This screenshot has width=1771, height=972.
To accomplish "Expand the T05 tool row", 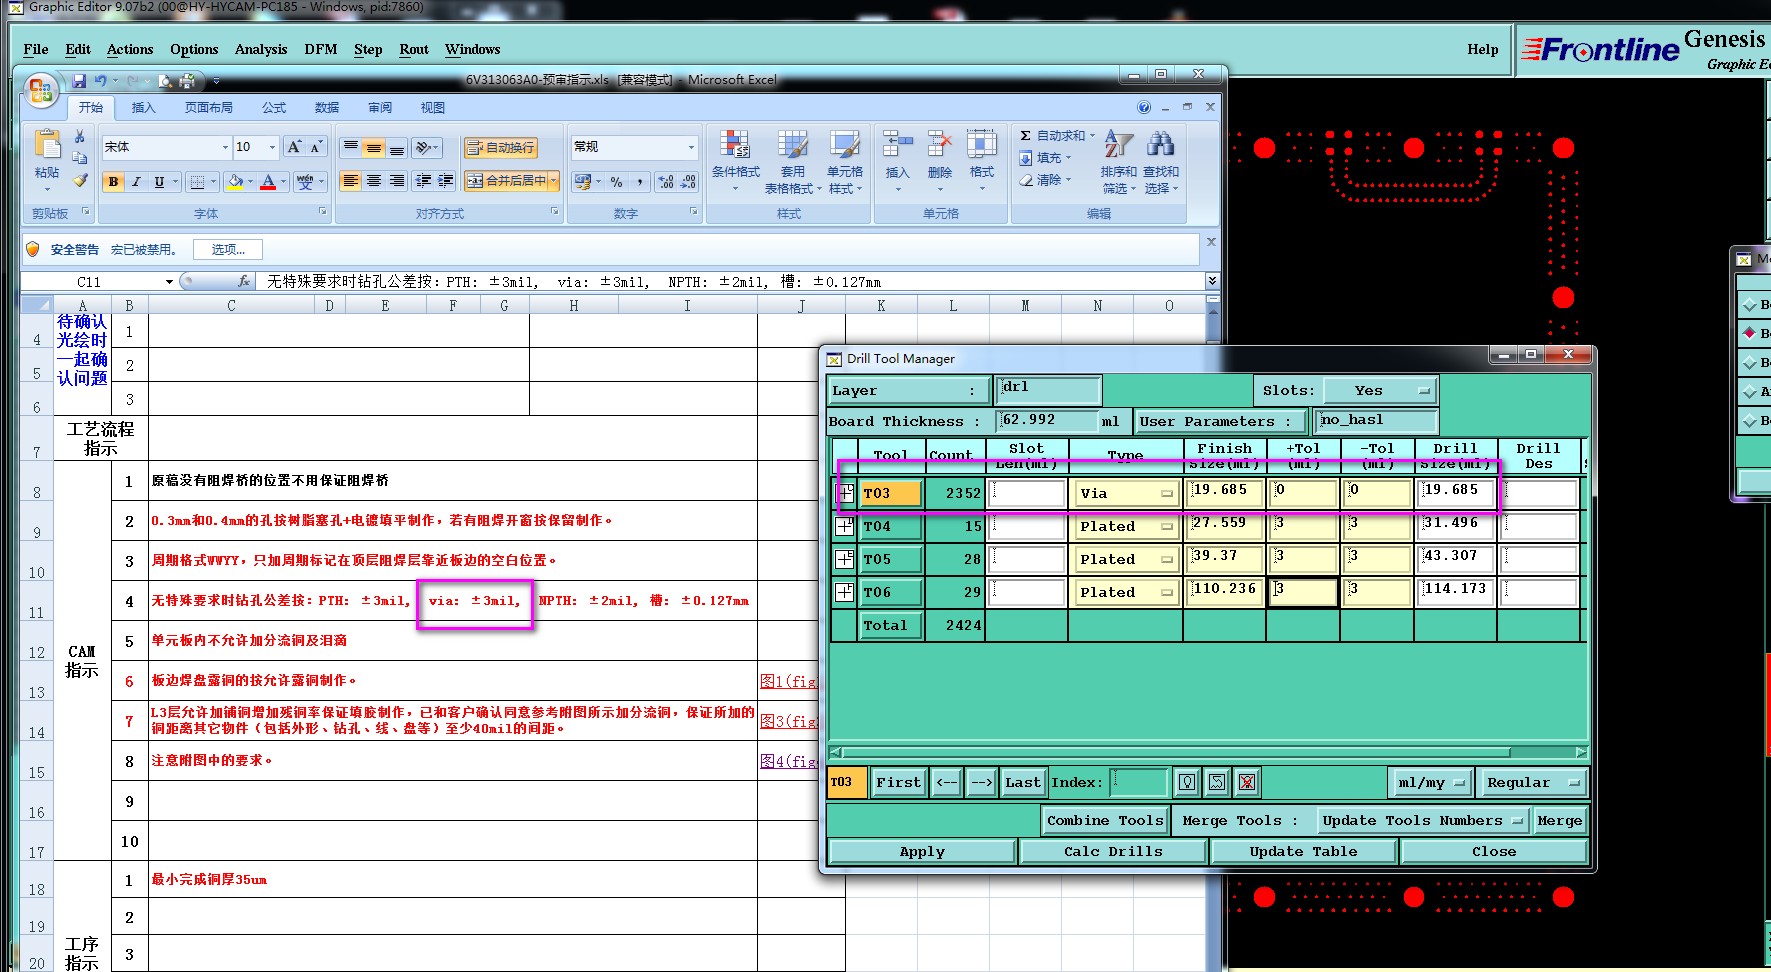I will (845, 559).
